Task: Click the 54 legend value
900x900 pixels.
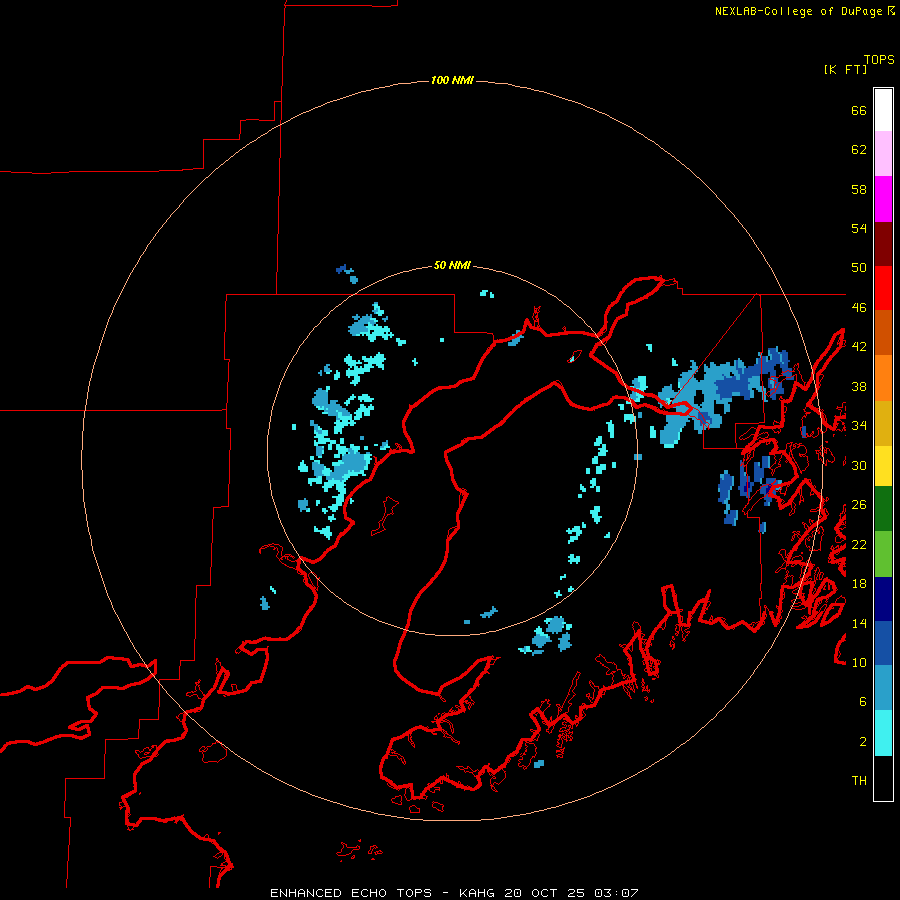Action: (x=859, y=228)
